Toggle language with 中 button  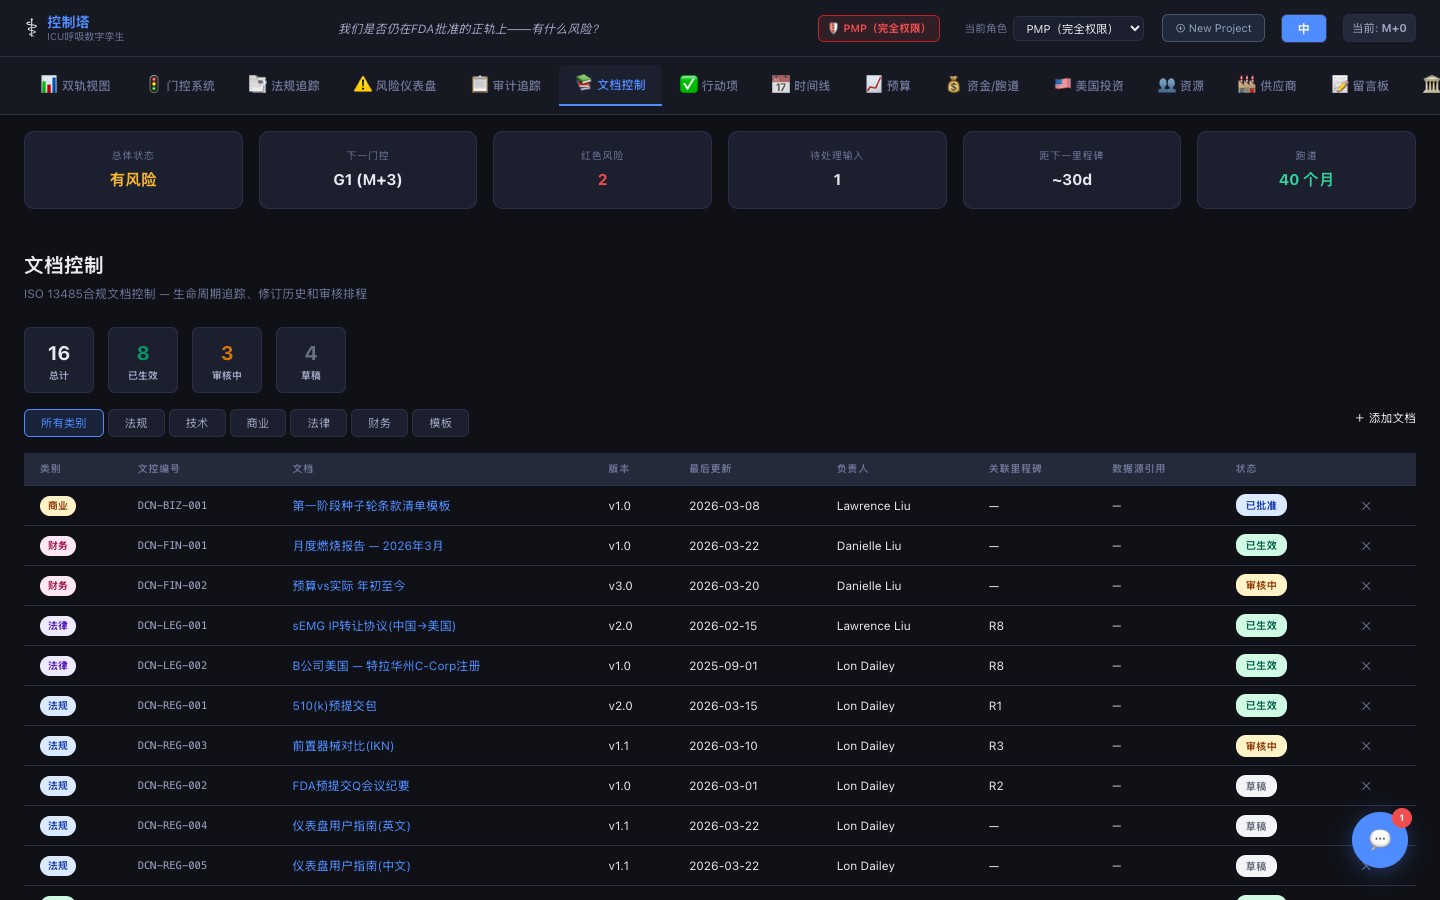[1304, 28]
